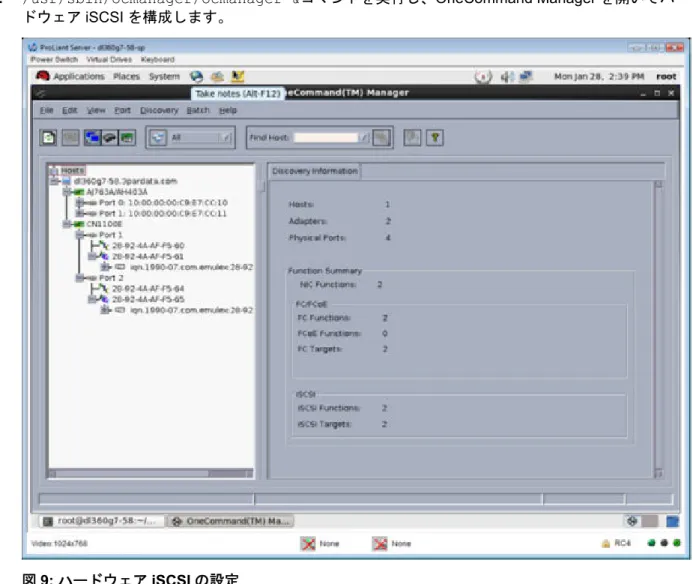The width and height of the screenshot is (693, 584).
Task: Open the Port menu
Action: [122, 111]
